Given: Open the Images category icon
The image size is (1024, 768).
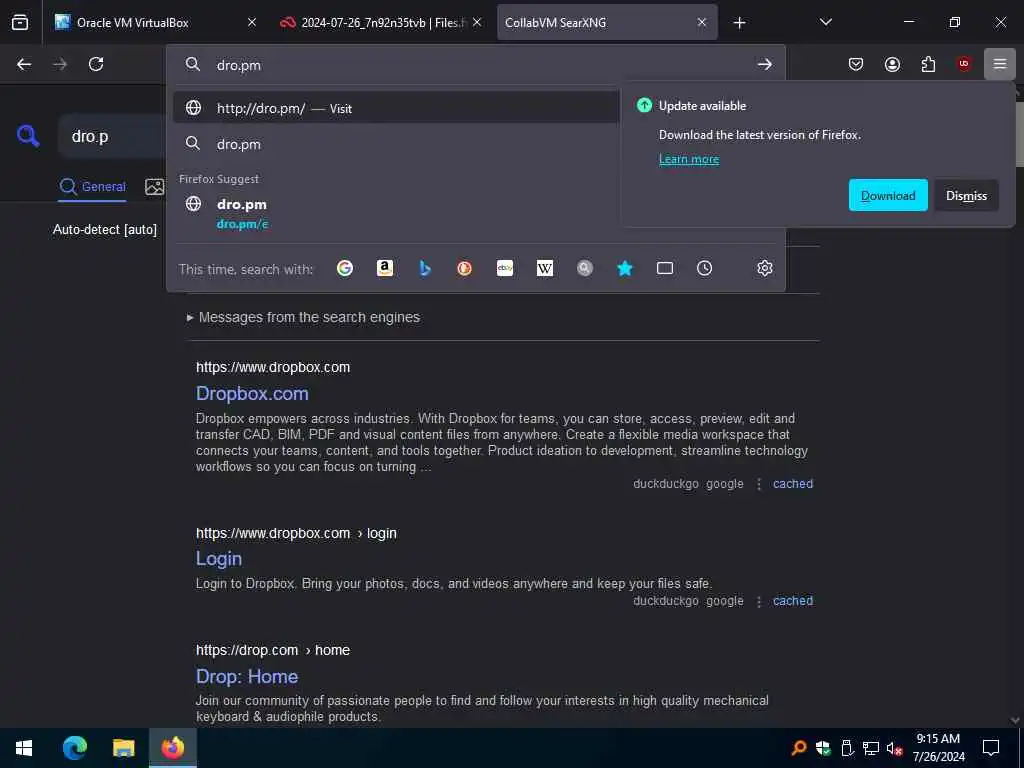Looking at the screenshot, I should (x=155, y=187).
